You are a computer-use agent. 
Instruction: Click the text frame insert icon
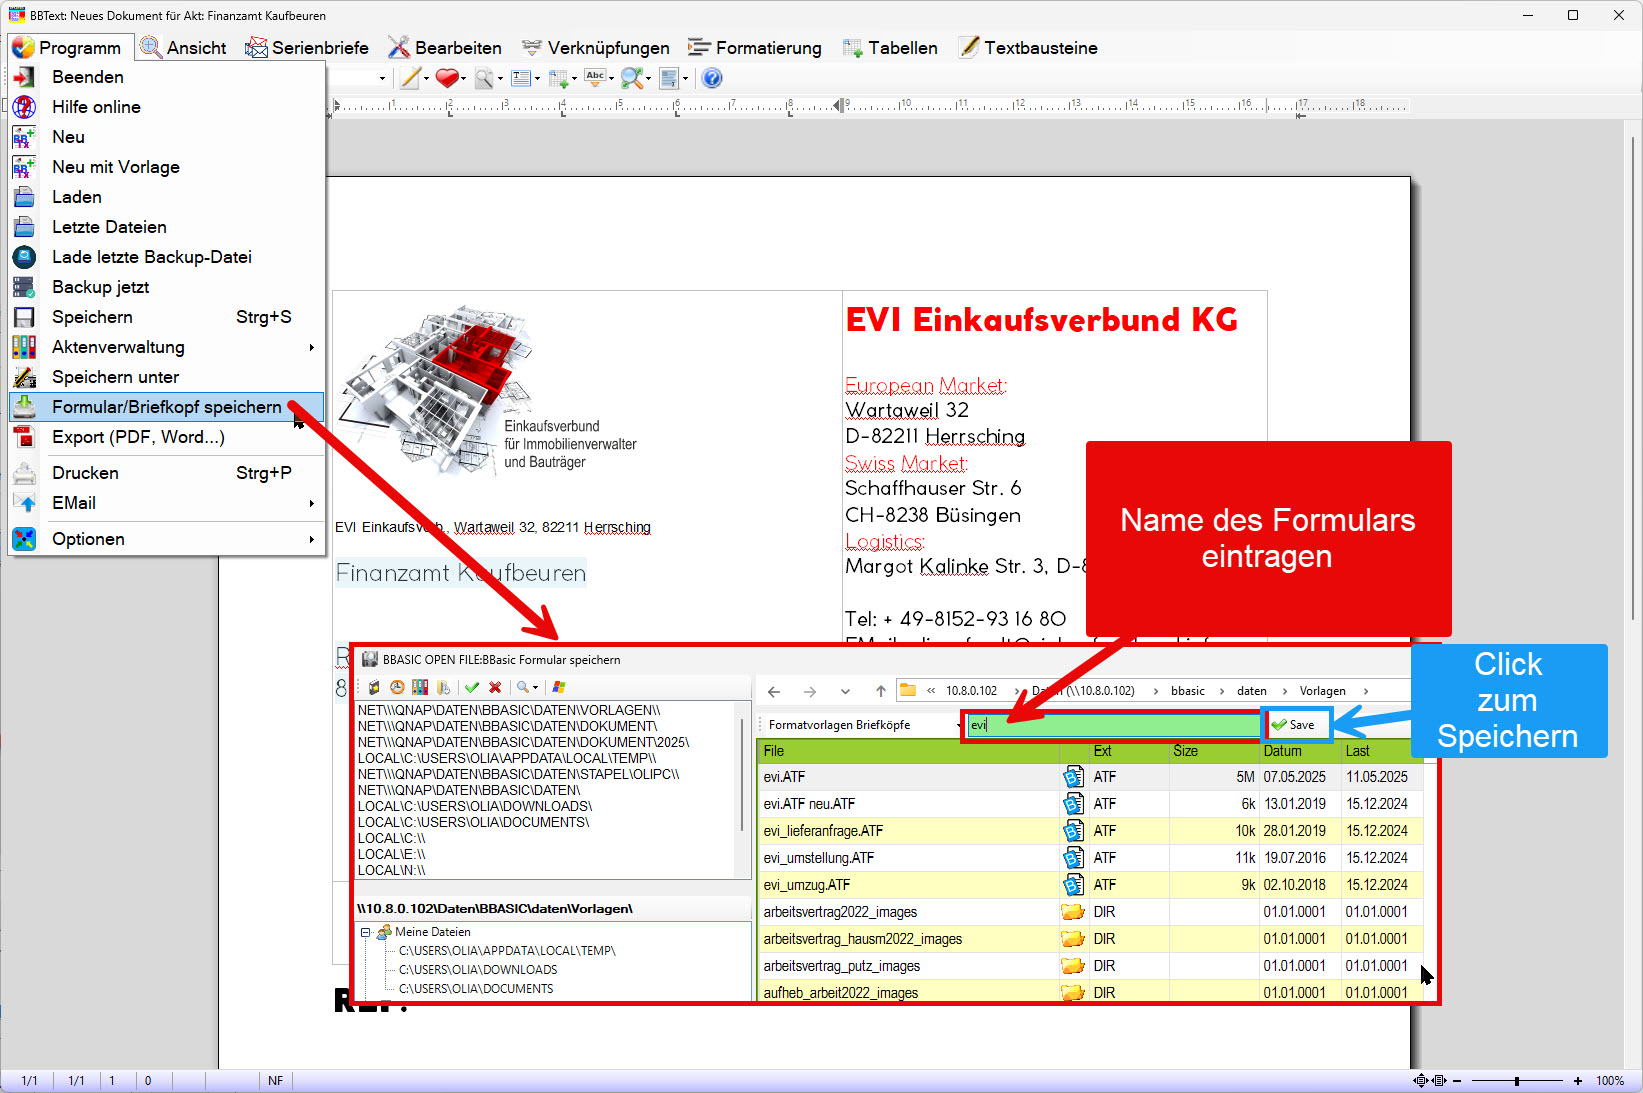(521, 78)
